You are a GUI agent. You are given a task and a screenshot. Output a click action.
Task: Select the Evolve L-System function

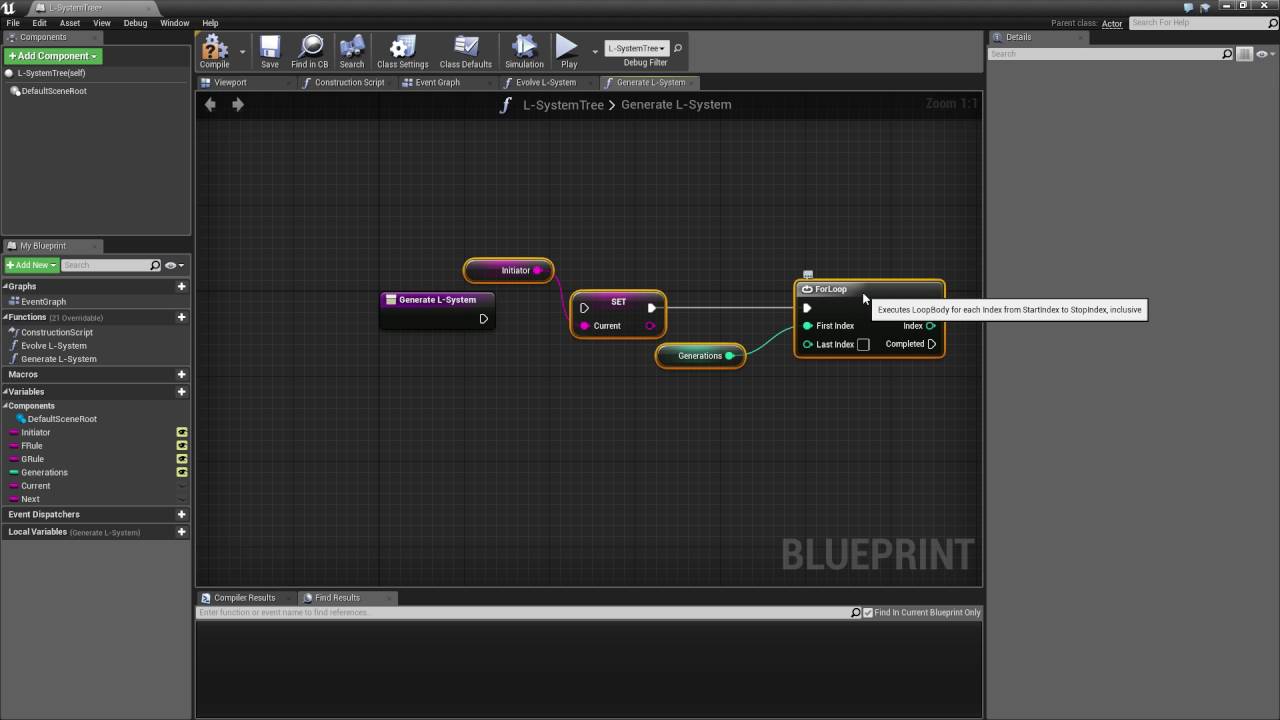pos(54,345)
